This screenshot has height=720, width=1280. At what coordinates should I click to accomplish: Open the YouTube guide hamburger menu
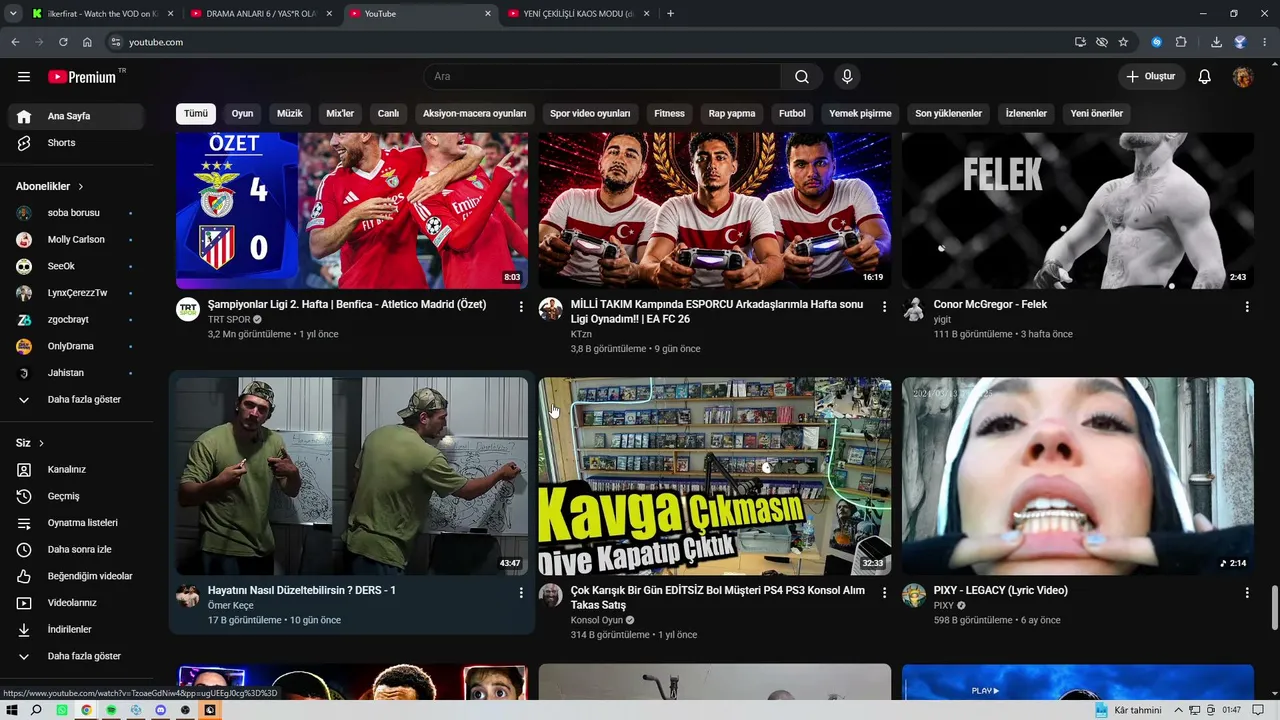24,77
